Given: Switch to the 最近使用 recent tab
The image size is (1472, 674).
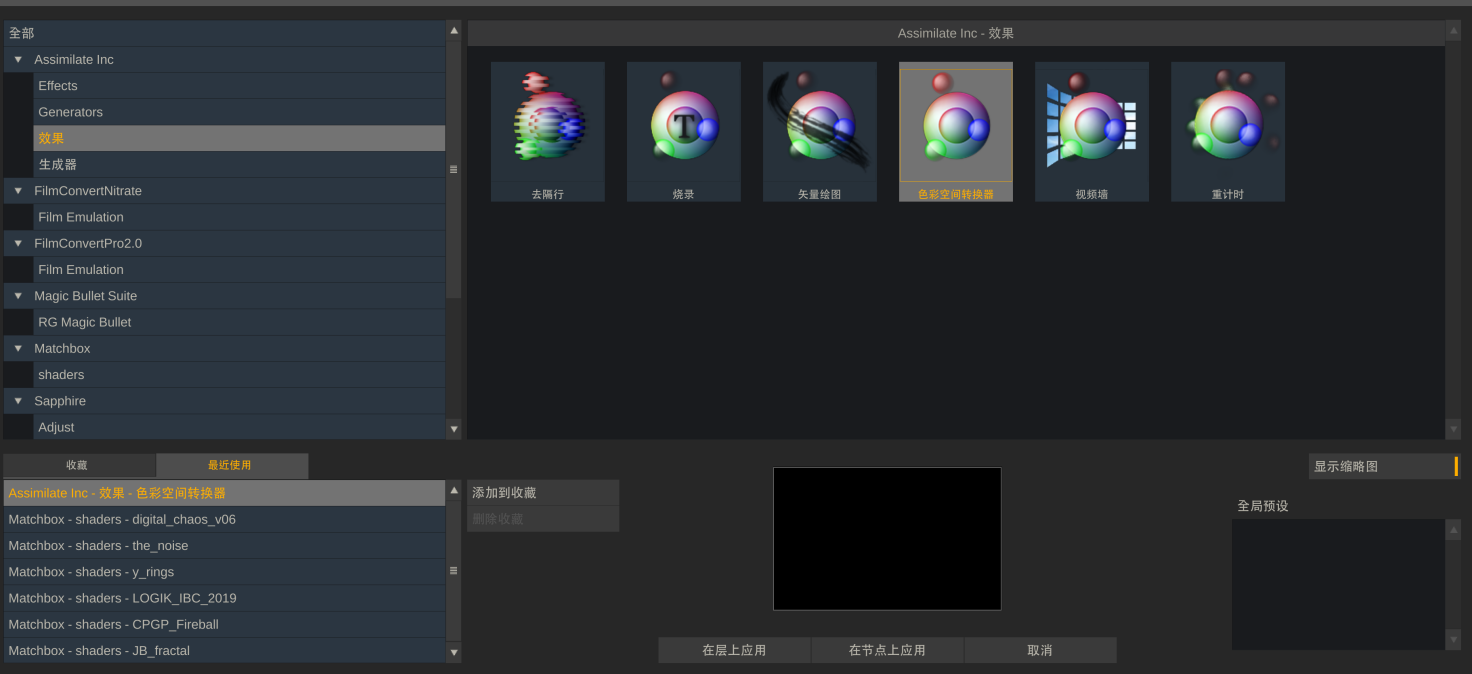Looking at the screenshot, I should click(232, 465).
